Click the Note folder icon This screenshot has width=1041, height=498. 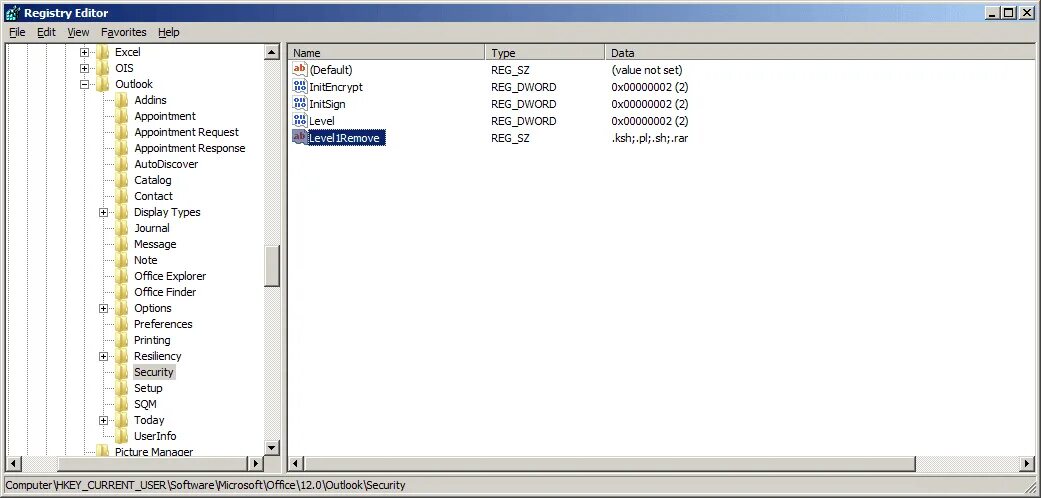click(x=122, y=260)
